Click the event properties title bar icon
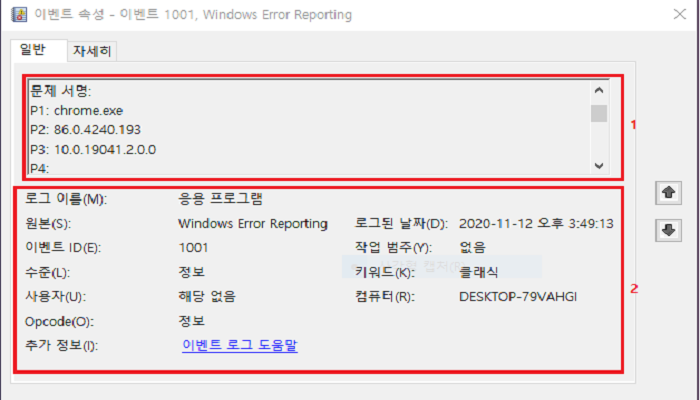Screen dimensions: 700x400 [x=18, y=15]
